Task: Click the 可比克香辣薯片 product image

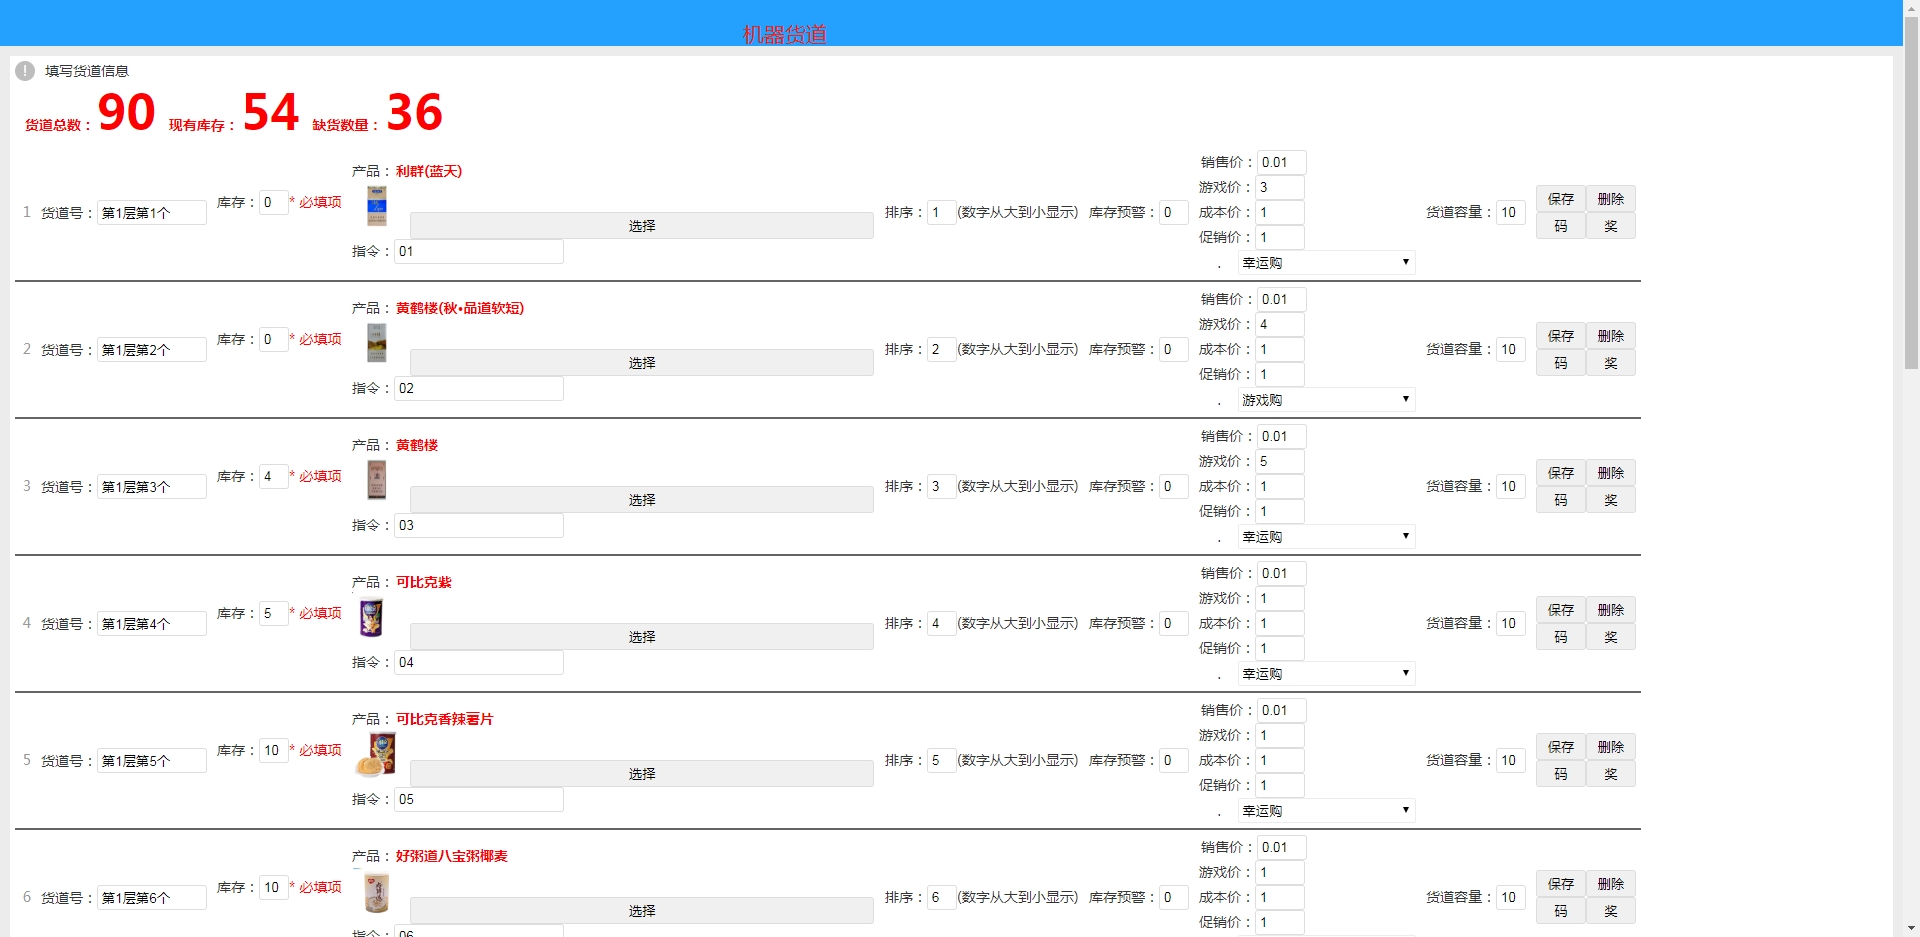Action: pyautogui.click(x=376, y=754)
